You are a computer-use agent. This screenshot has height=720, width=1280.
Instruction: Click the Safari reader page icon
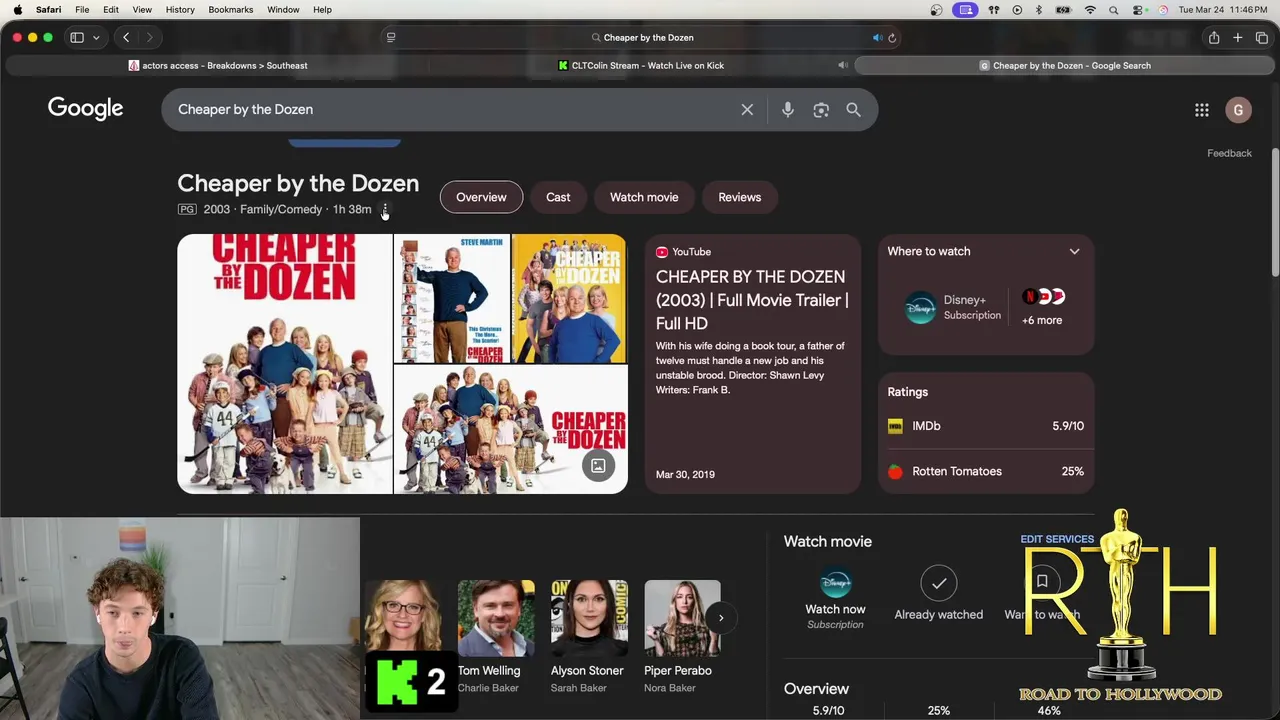click(x=391, y=38)
